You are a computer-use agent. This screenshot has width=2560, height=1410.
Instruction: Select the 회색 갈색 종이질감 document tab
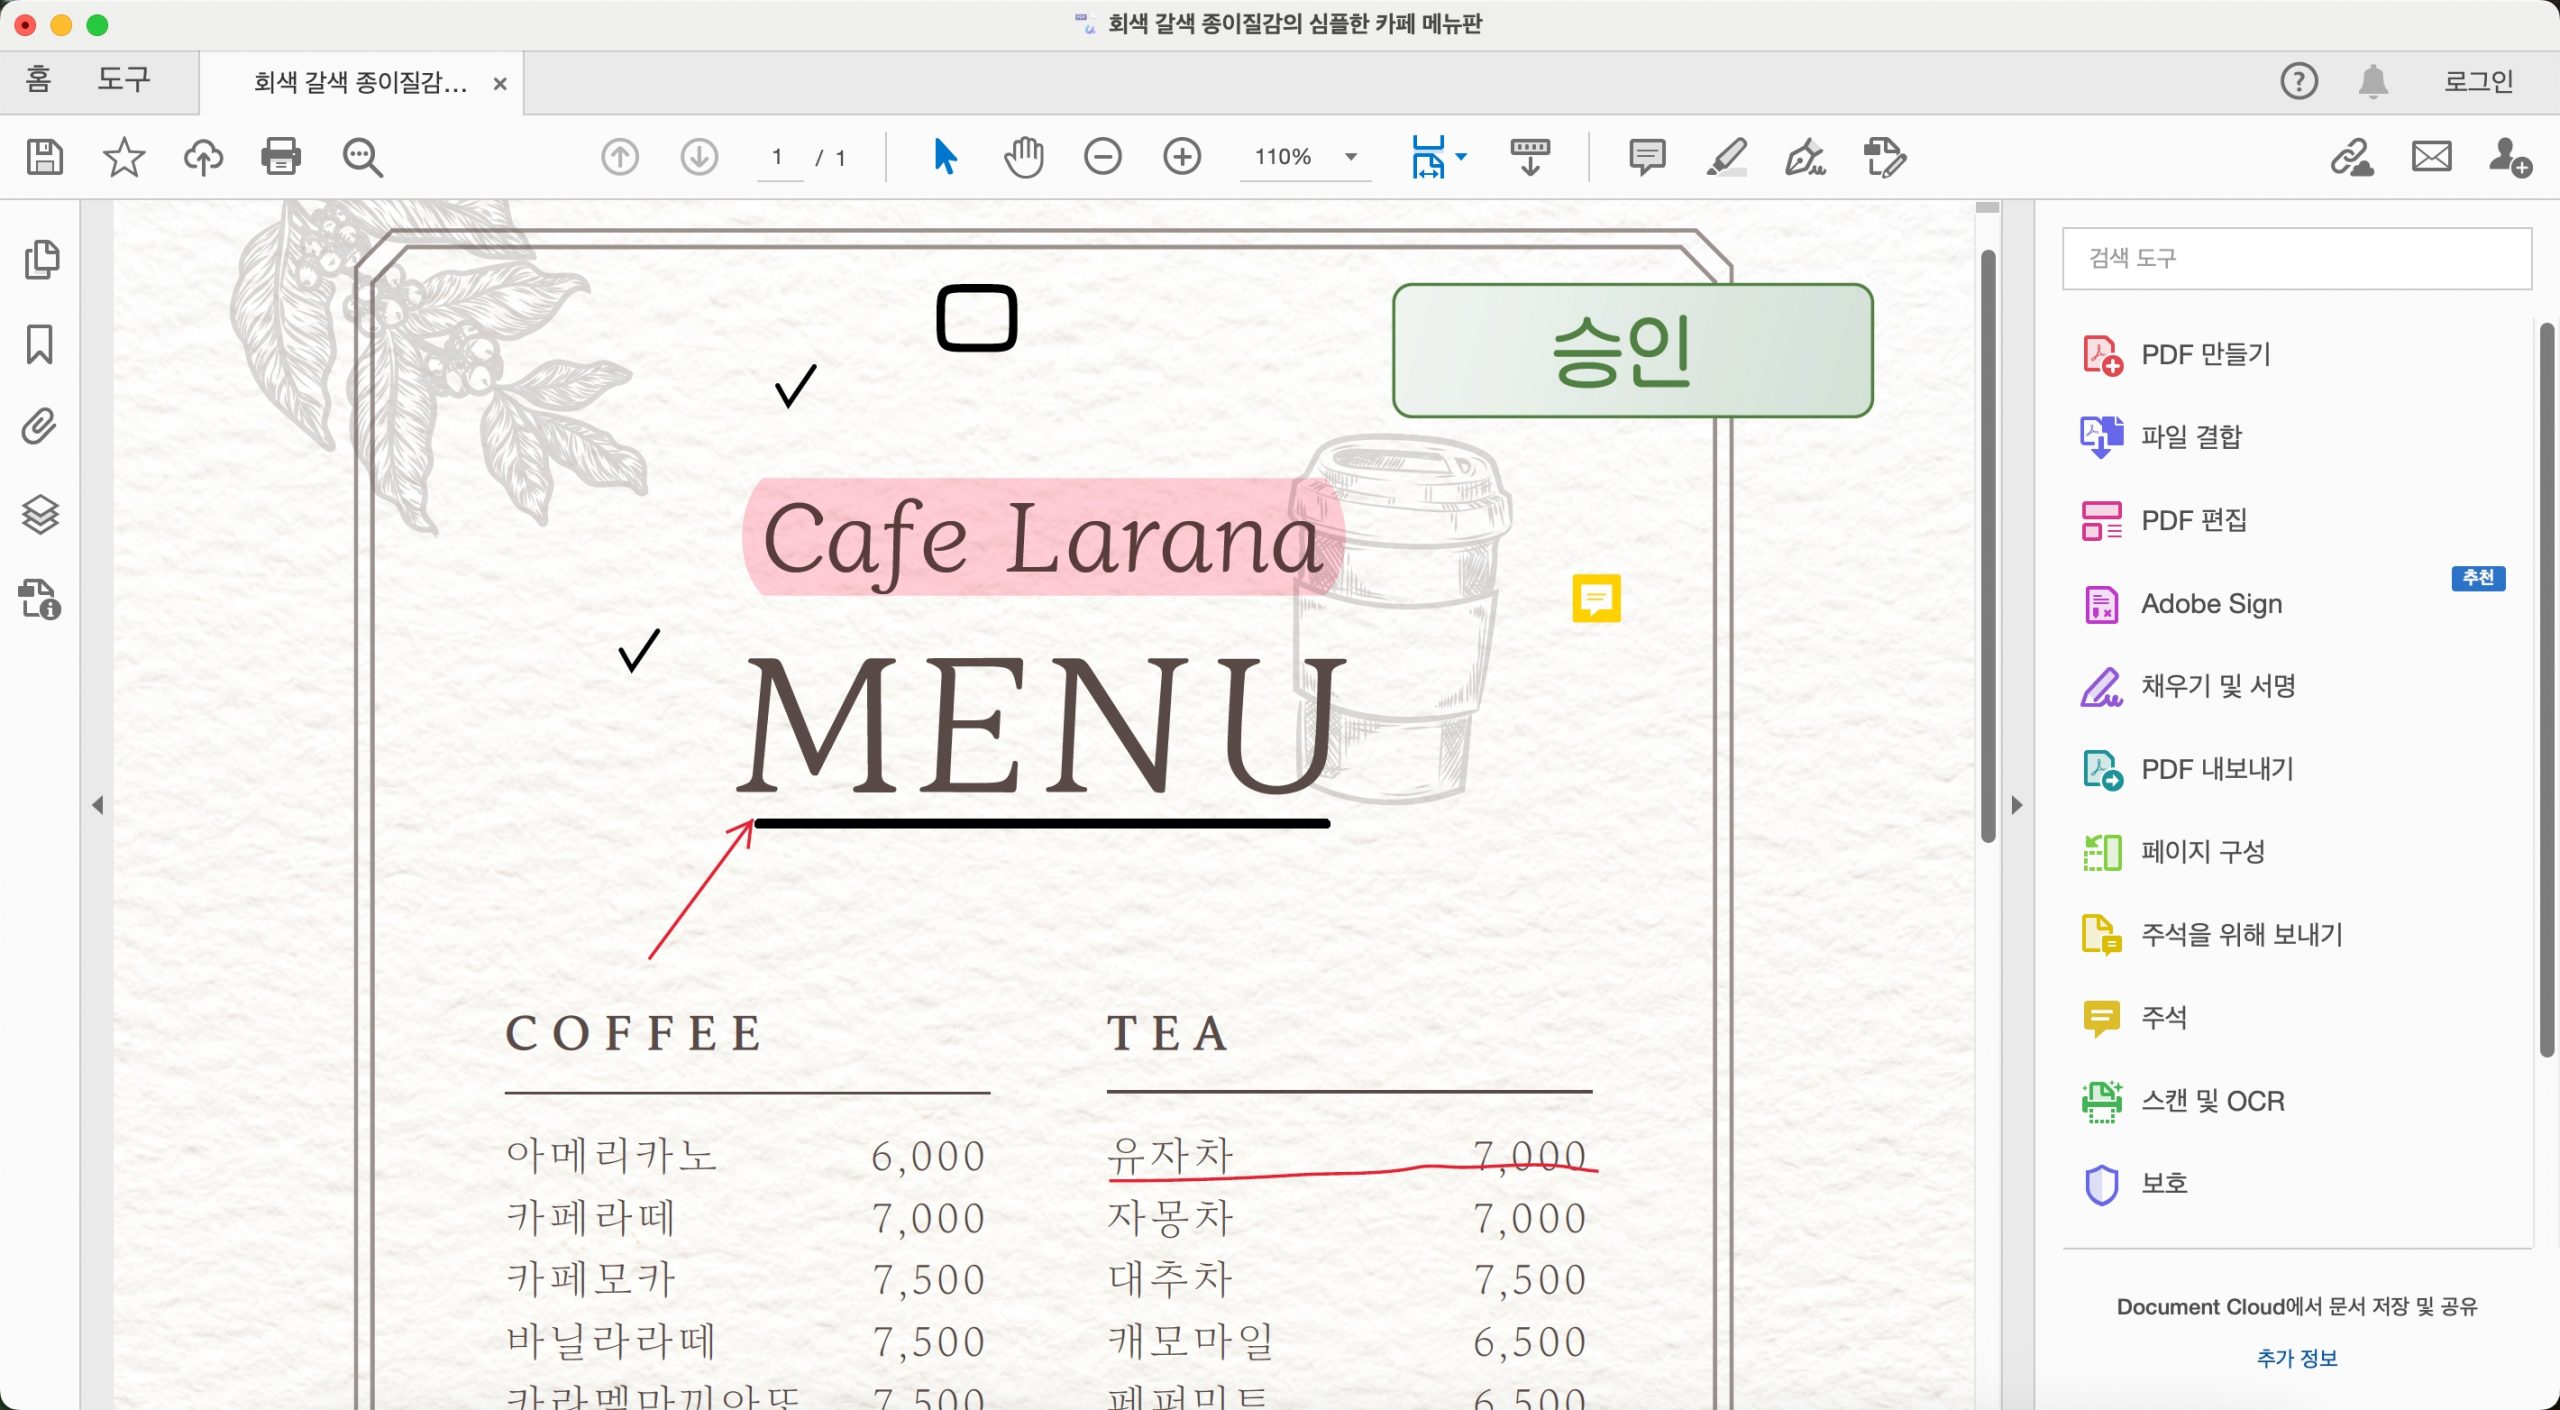click(x=361, y=82)
